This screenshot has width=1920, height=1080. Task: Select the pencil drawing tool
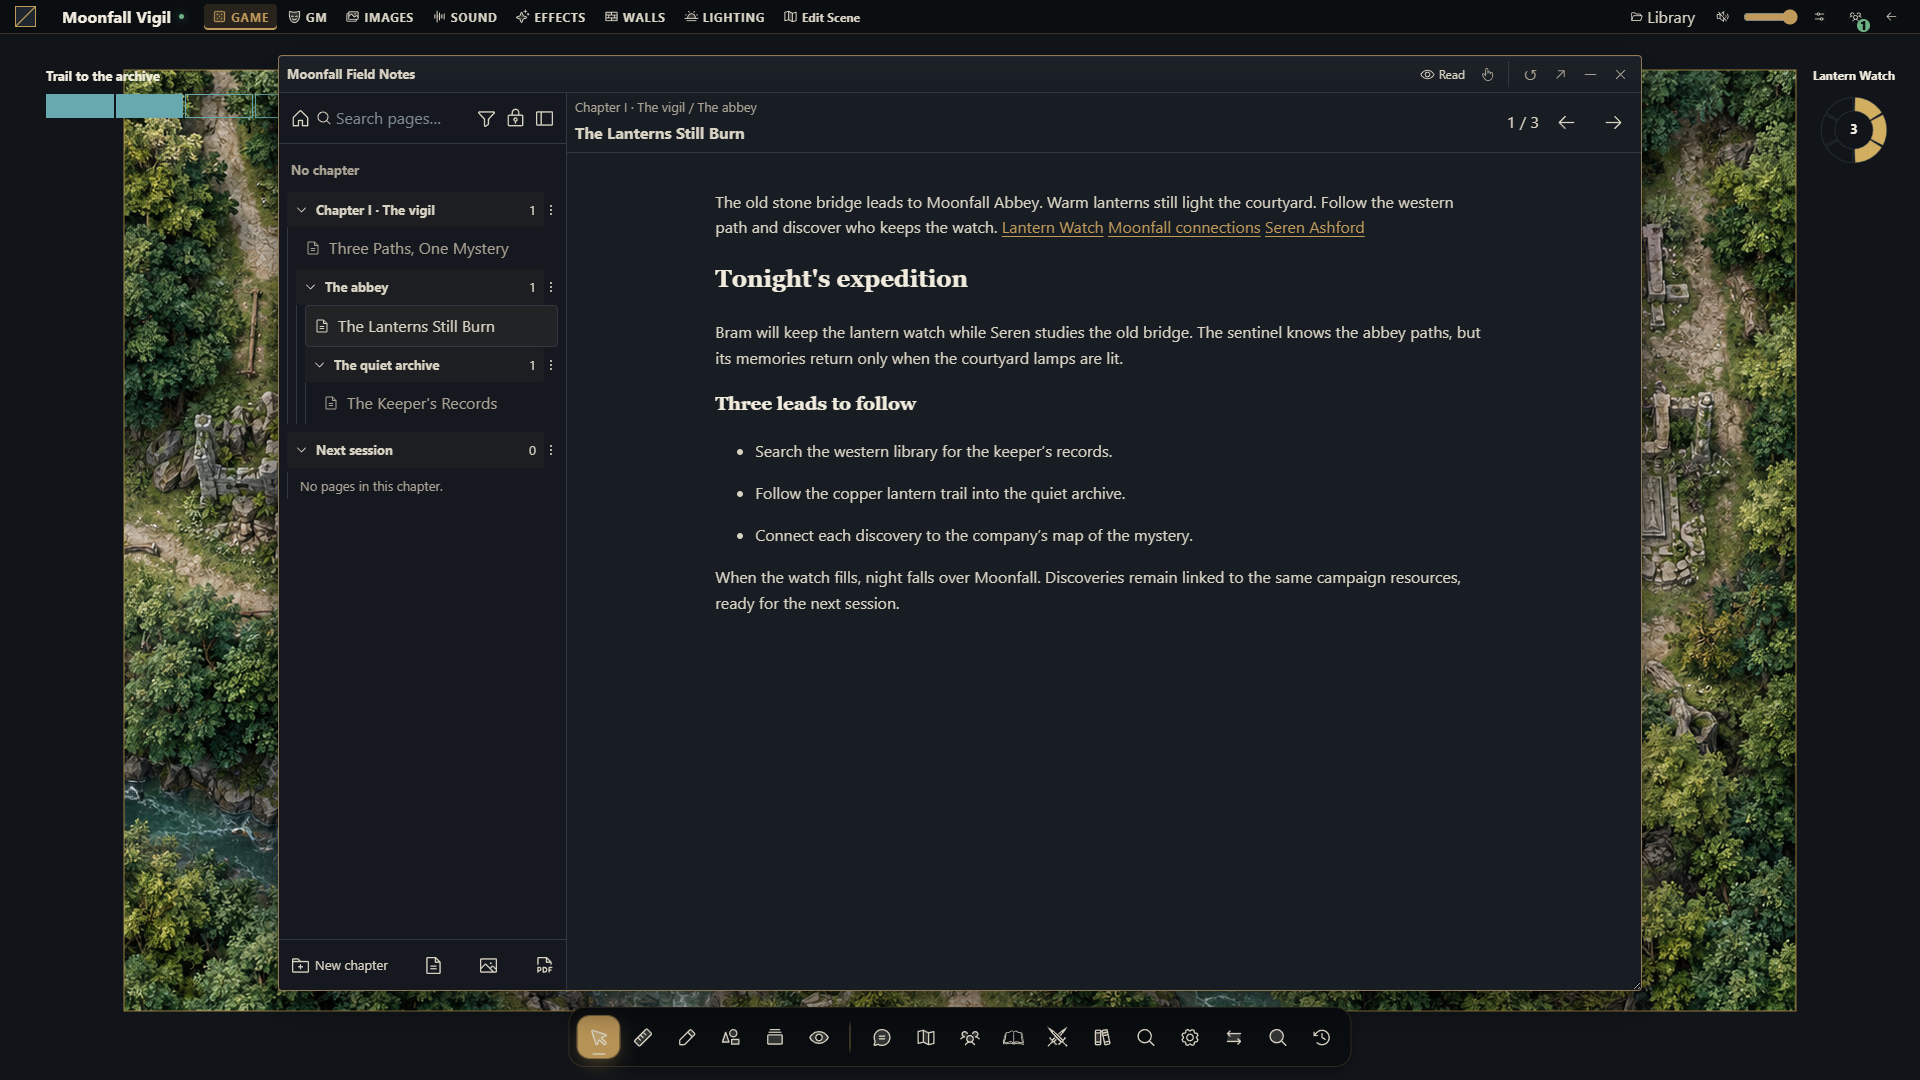[x=687, y=1037]
